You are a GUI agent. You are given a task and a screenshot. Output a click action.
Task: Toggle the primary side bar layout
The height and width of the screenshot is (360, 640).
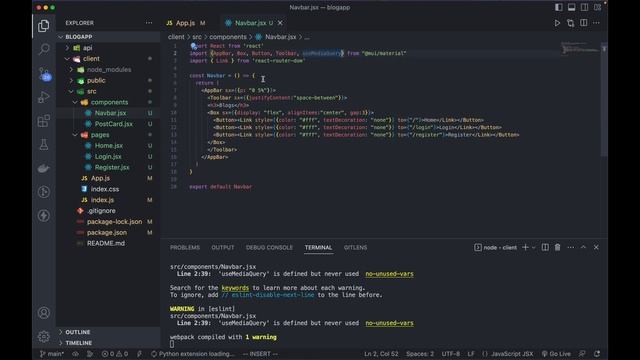point(559,7)
